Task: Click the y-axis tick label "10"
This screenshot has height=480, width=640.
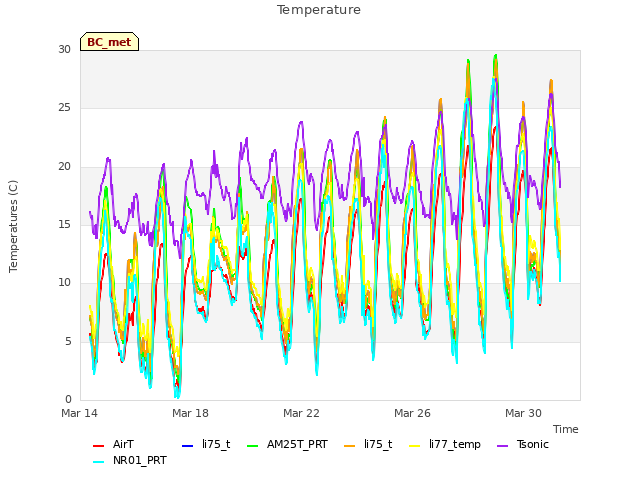Action: [64, 282]
